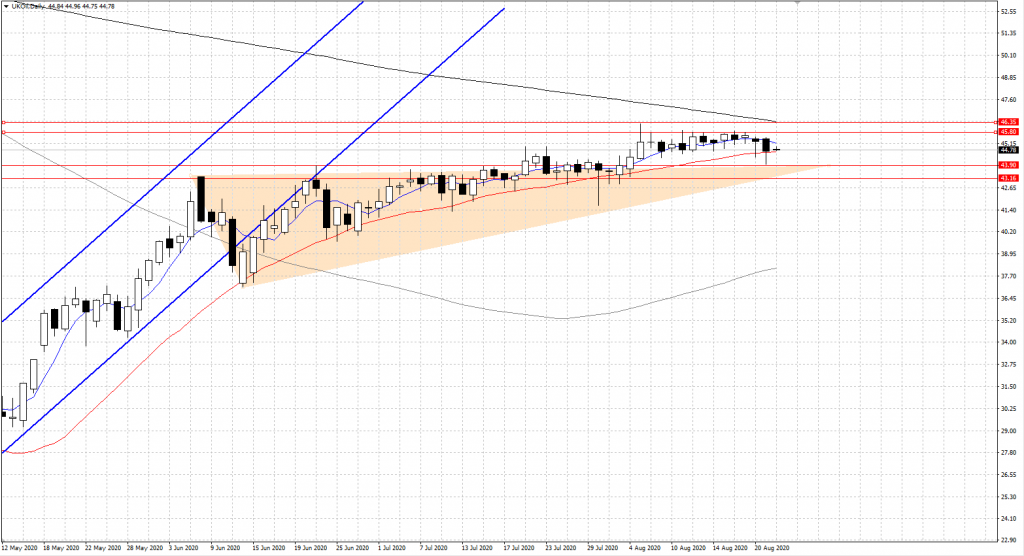Viewport: 1024px width, 556px height.
Task: Click the 43.90 red price label
Action: [x=1007, y=165]
